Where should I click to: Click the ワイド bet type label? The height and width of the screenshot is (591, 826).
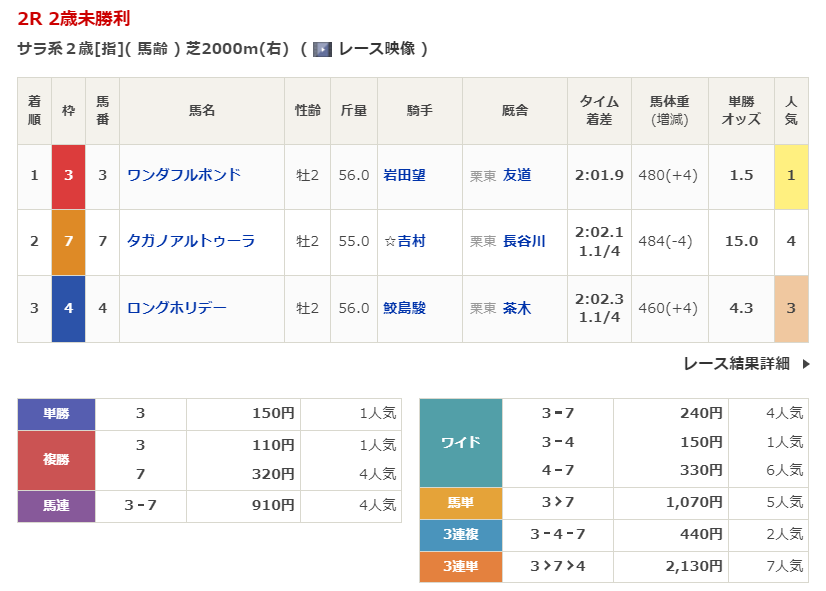coord(460,442)
